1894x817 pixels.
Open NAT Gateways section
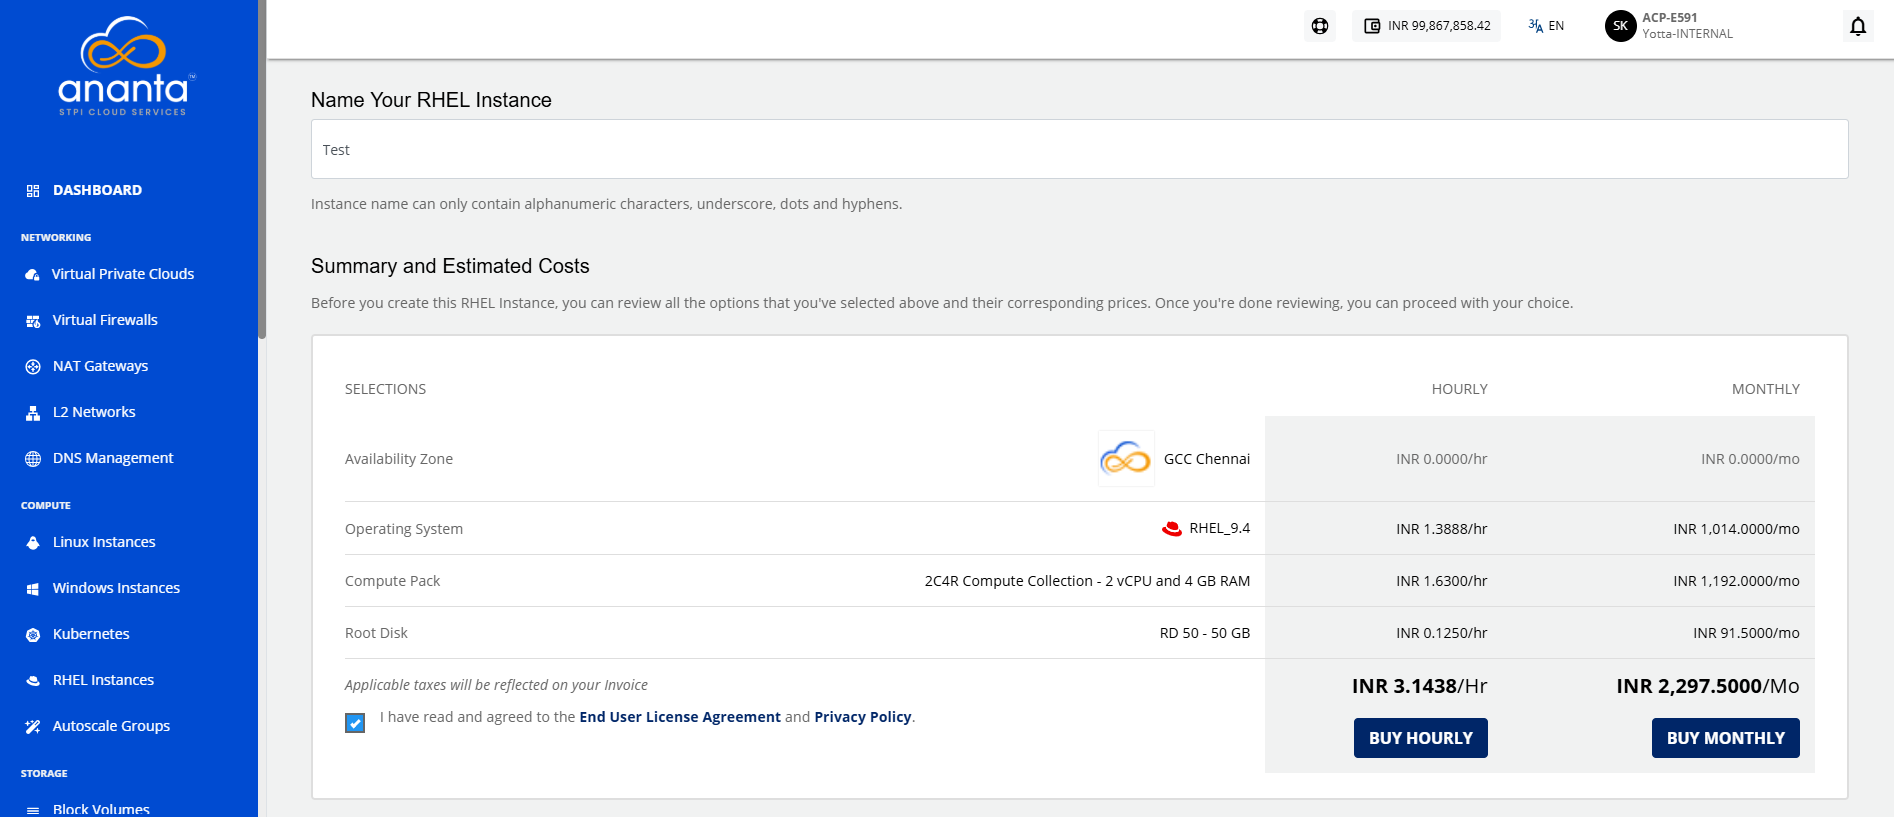(x=100, y=366)
